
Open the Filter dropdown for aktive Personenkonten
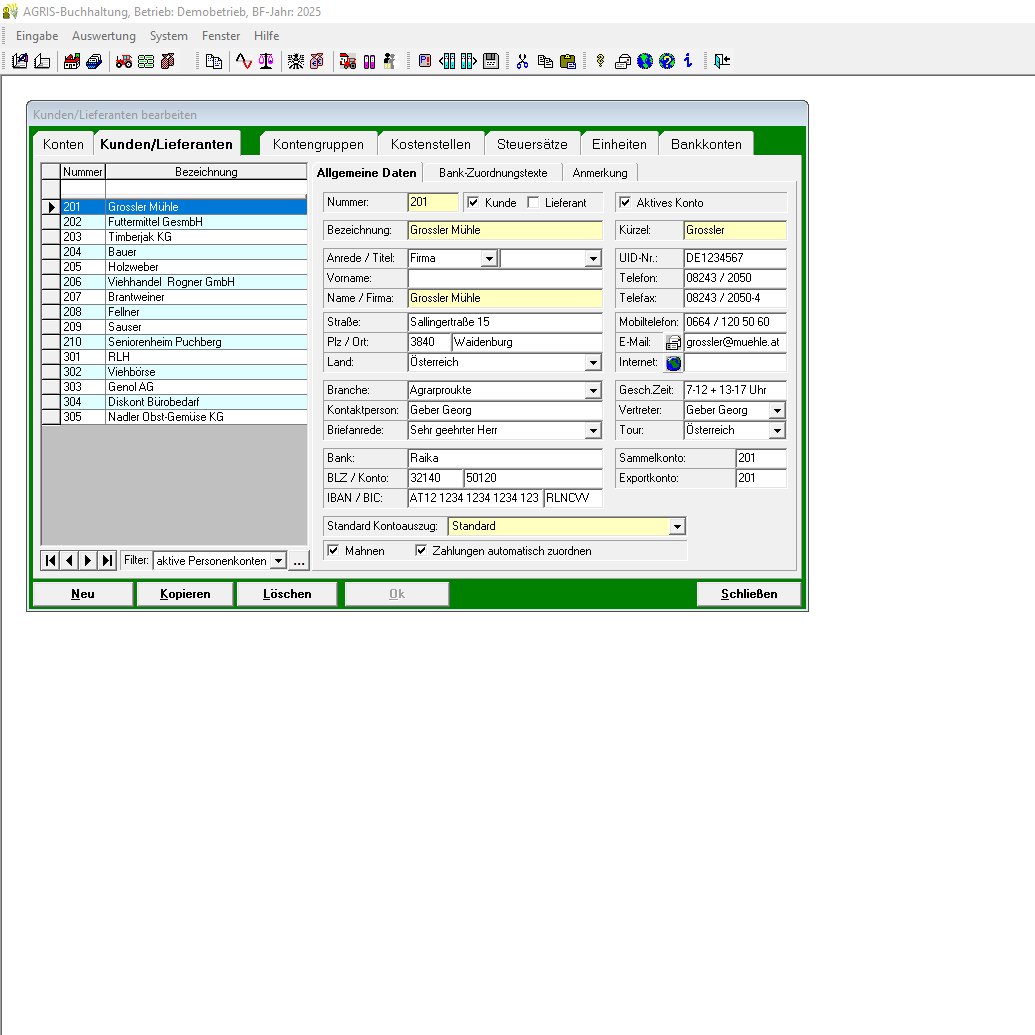click(x=278, y=561)
